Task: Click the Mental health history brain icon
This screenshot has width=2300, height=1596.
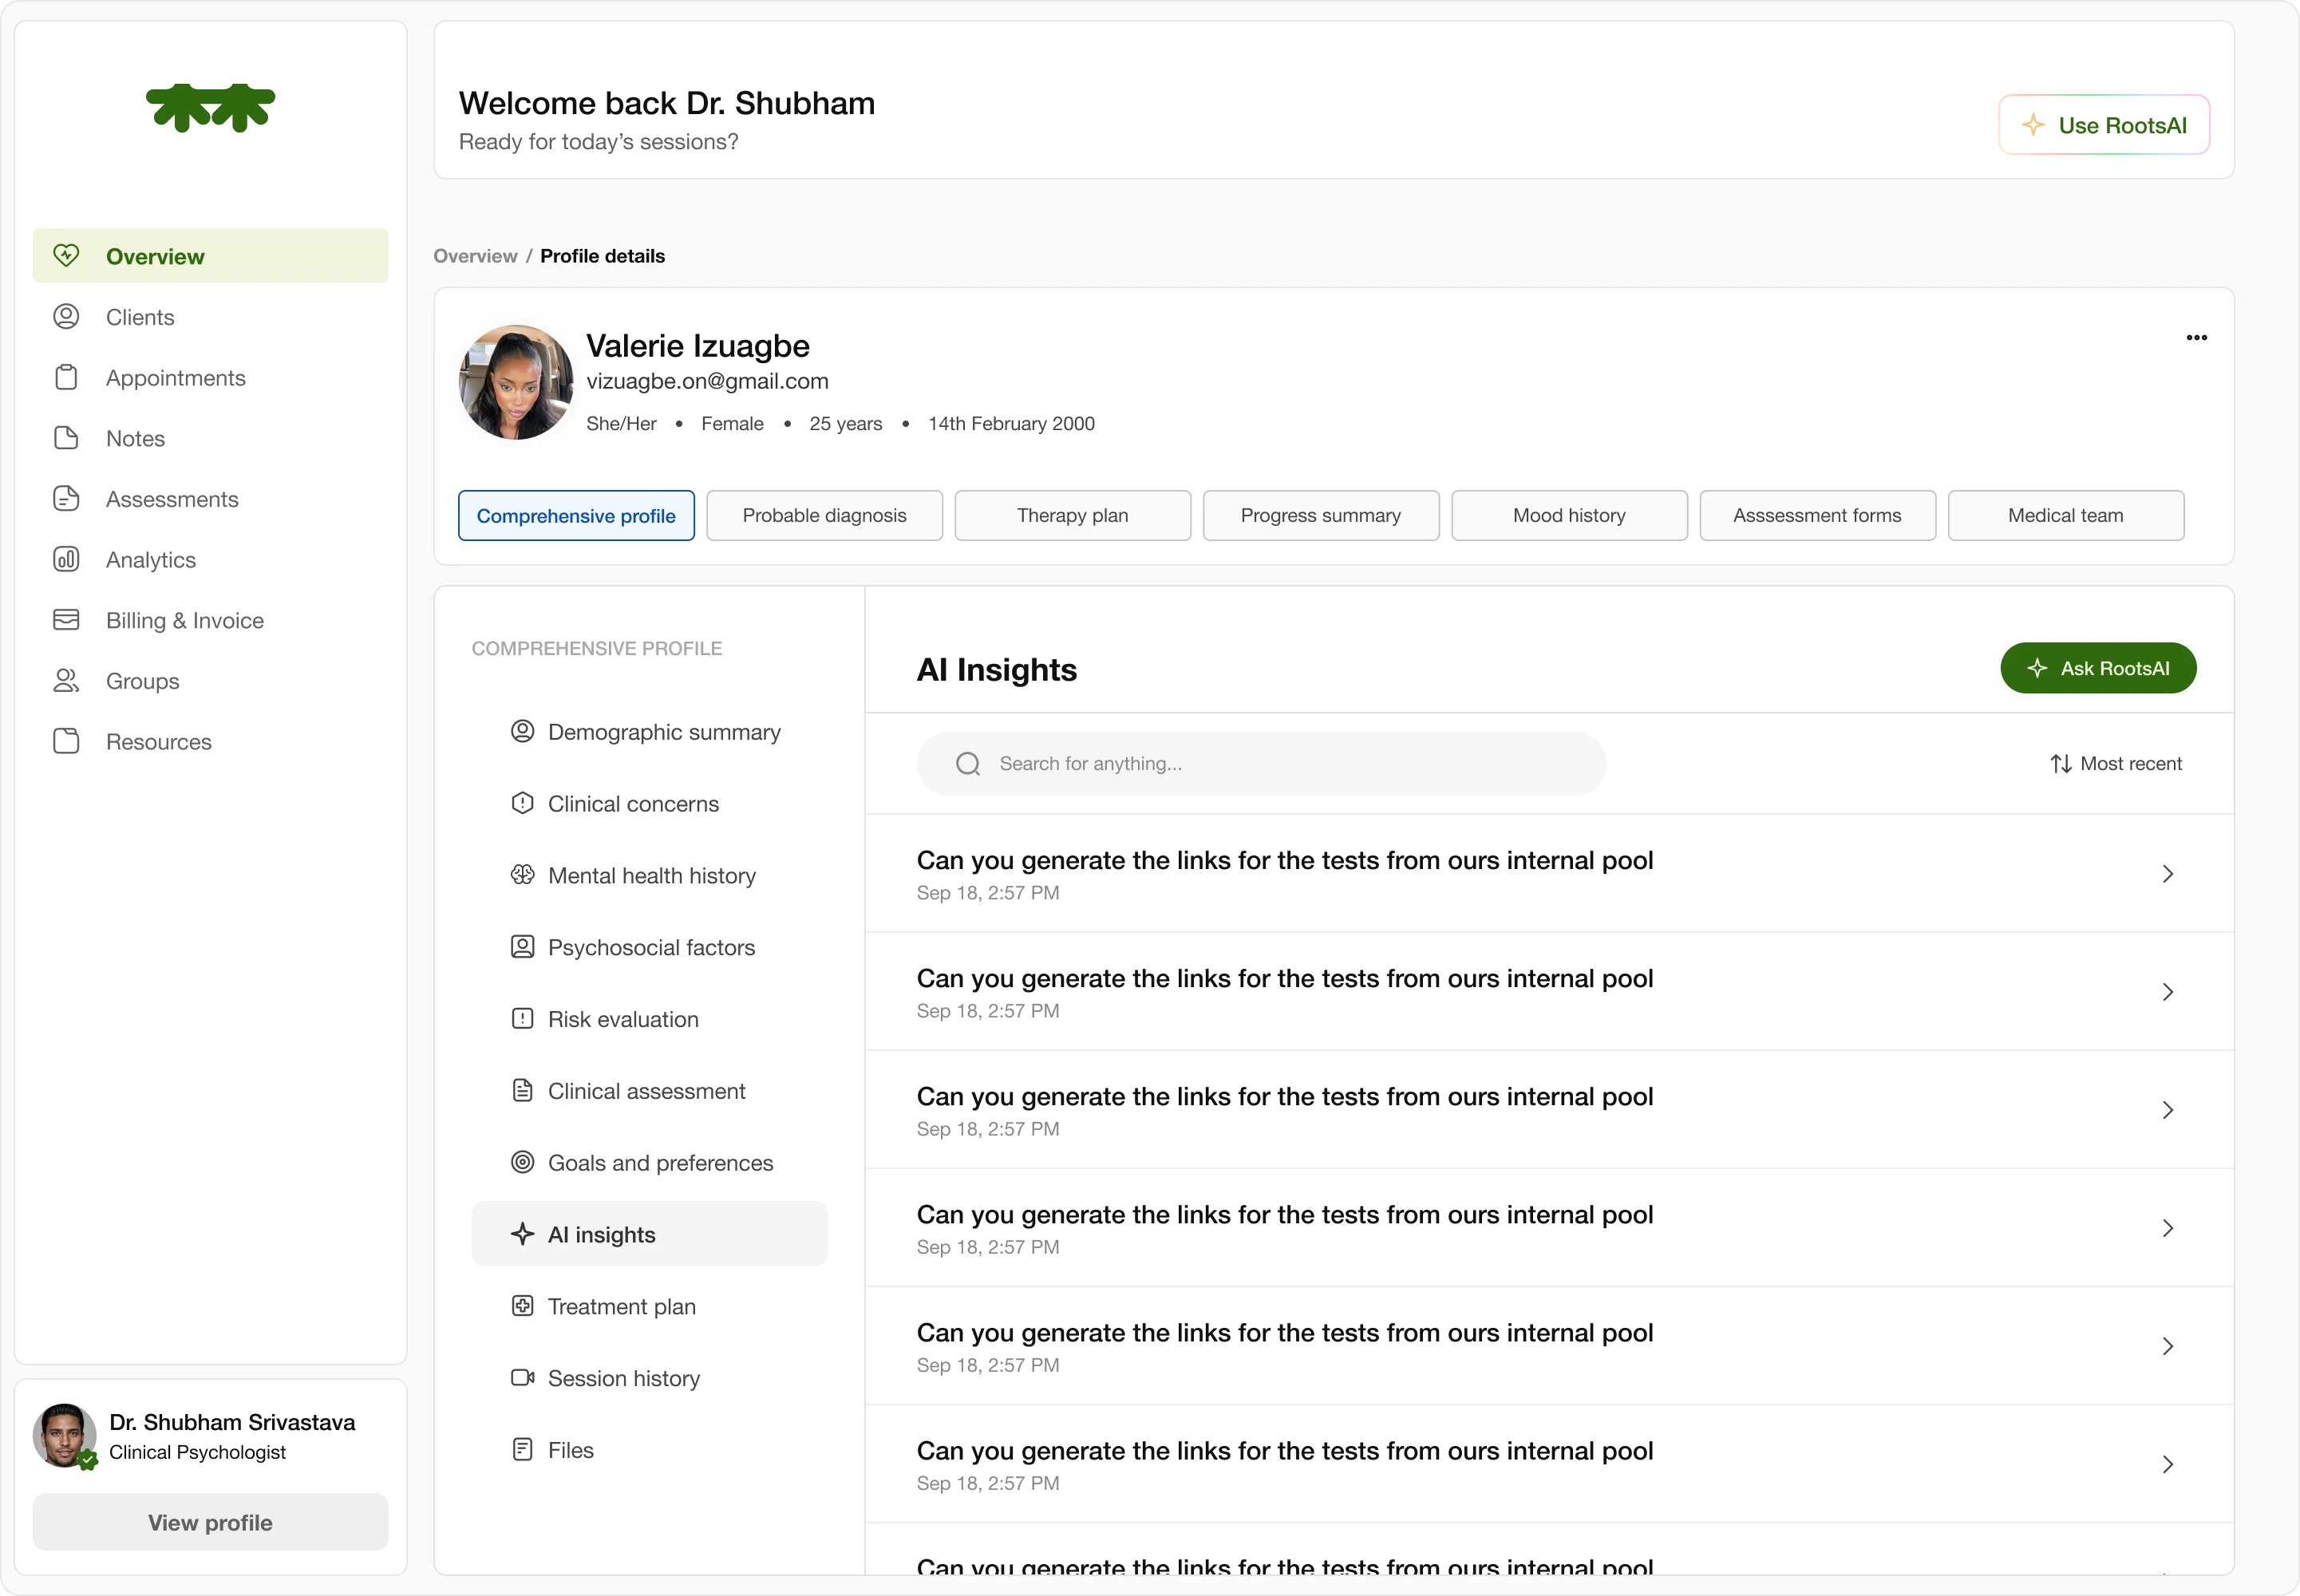Action: pos(522,875)
